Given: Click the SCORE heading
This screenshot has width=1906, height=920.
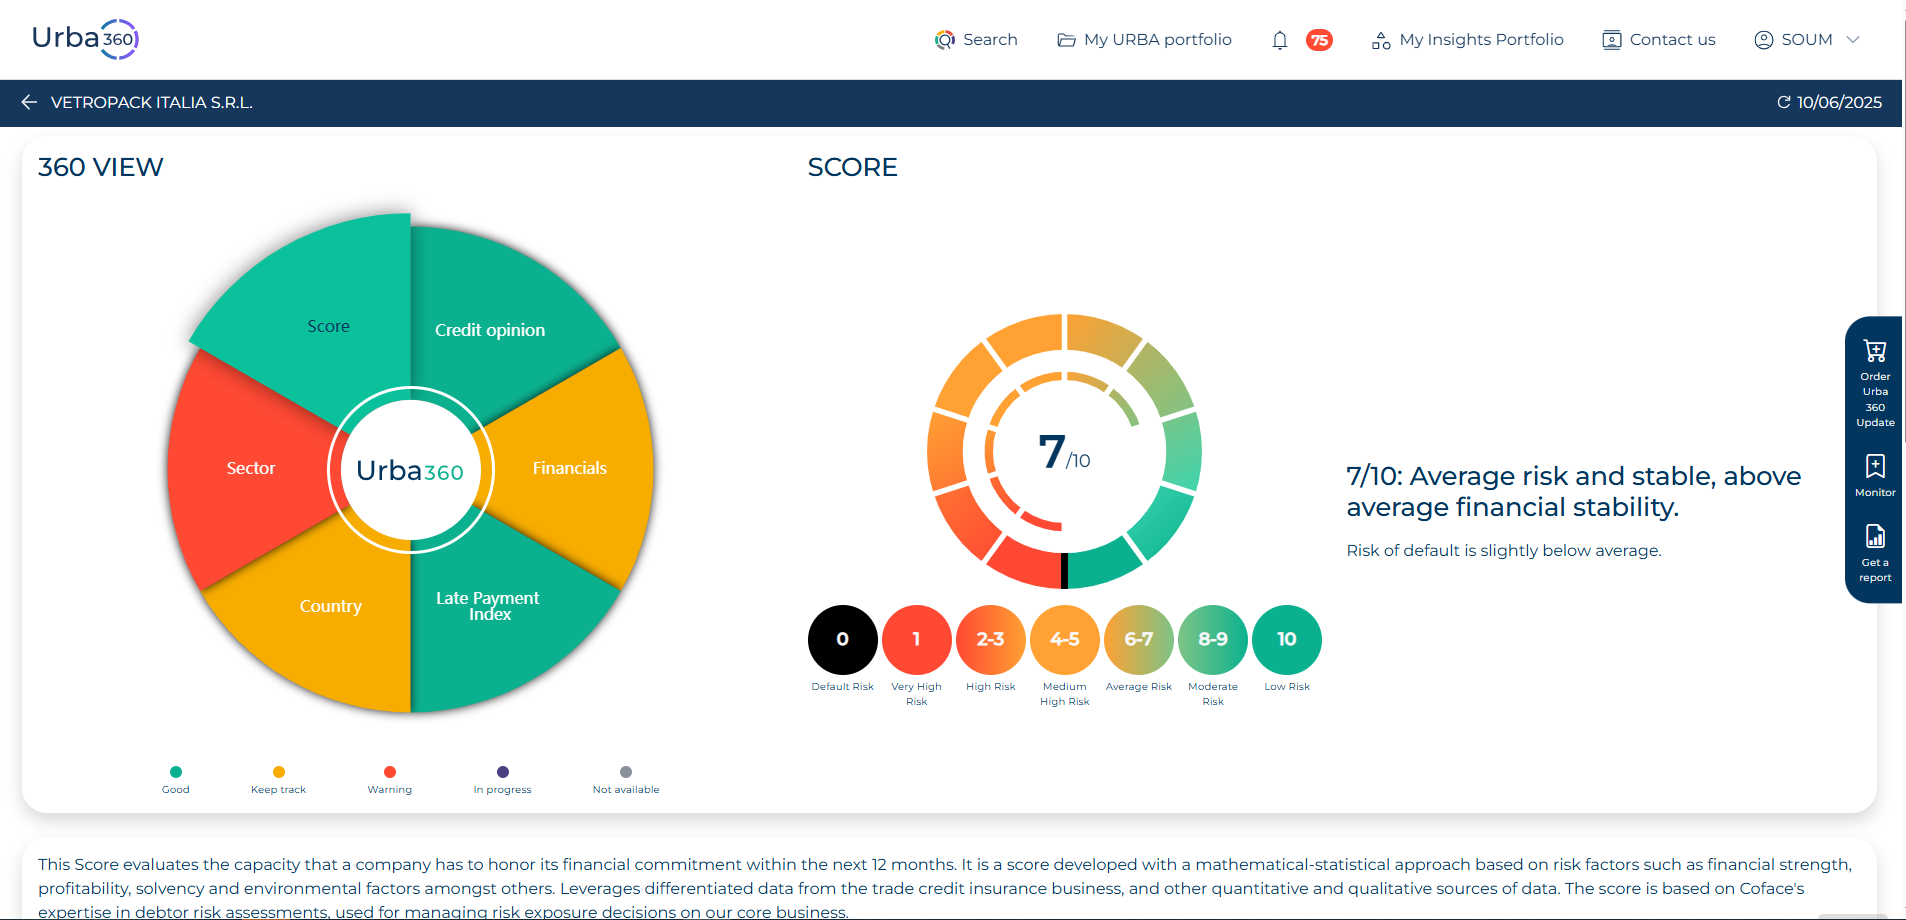Looking at the screenshot, I should 853,167.
